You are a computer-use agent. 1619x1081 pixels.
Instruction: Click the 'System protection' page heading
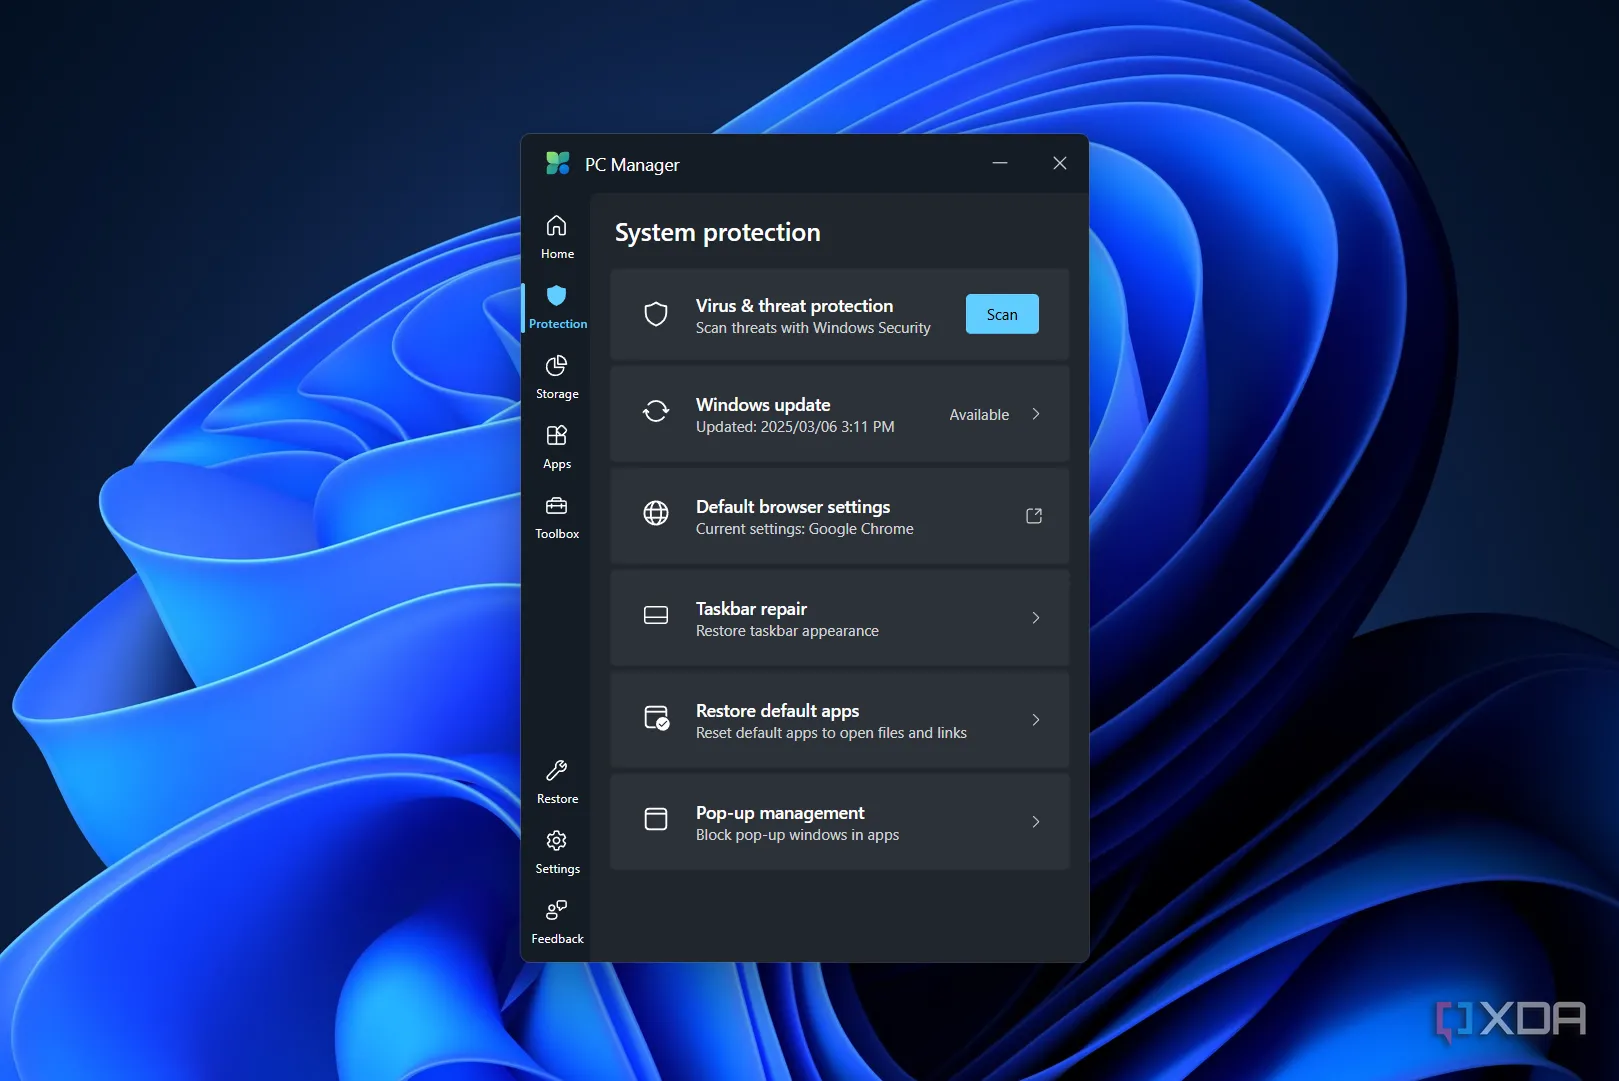point(717,233)
